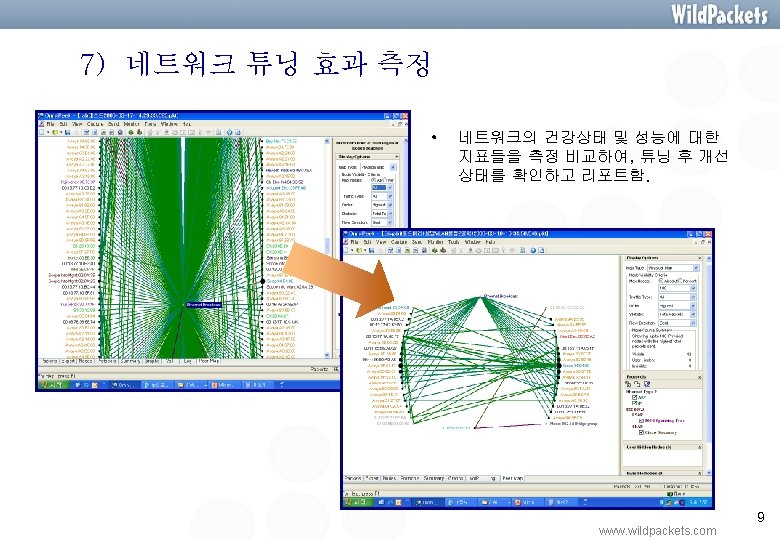780x540 pixels.
Task: Click blue Help icon in front window toolbar
Action: pos(533,251)
